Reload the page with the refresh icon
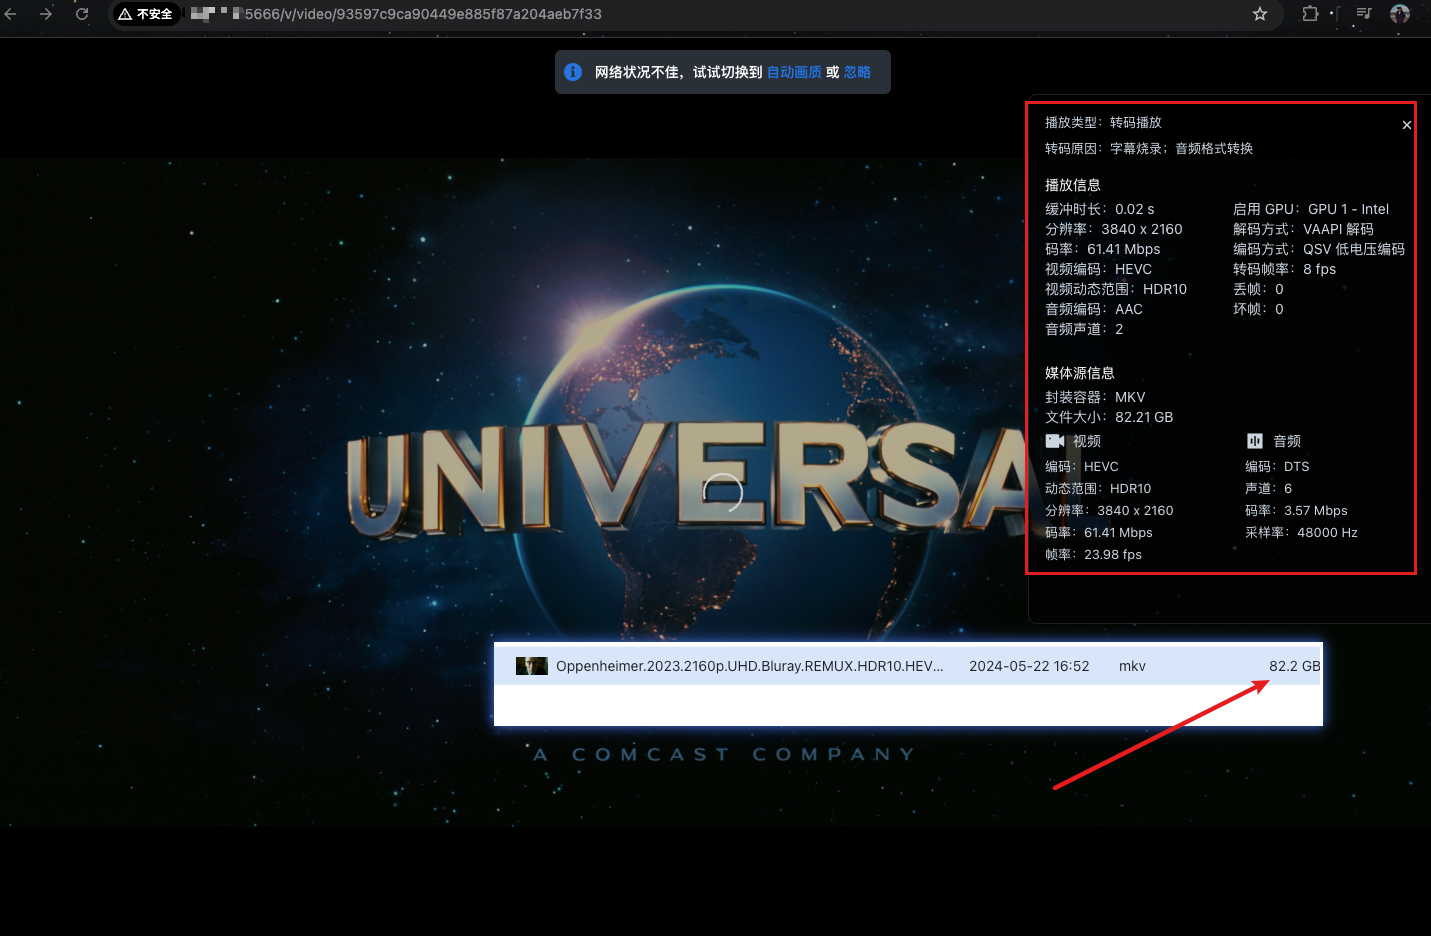This screenshot has width=1431, height=936. pyautogui.click(x=82, y=14)
